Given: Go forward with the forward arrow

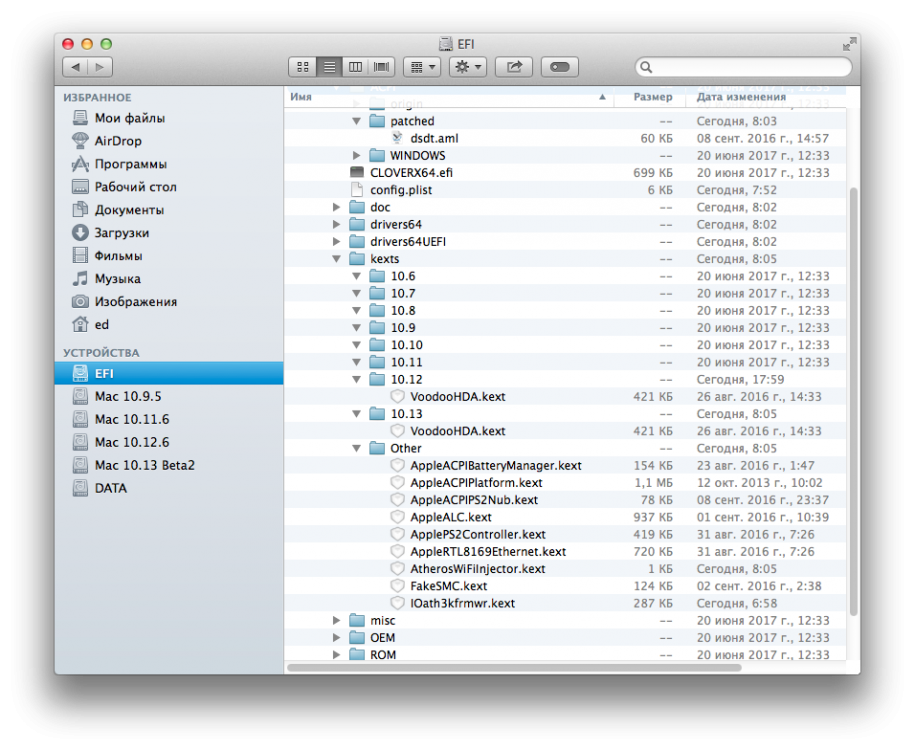Looking at the screenshot, I should point(100,67).
